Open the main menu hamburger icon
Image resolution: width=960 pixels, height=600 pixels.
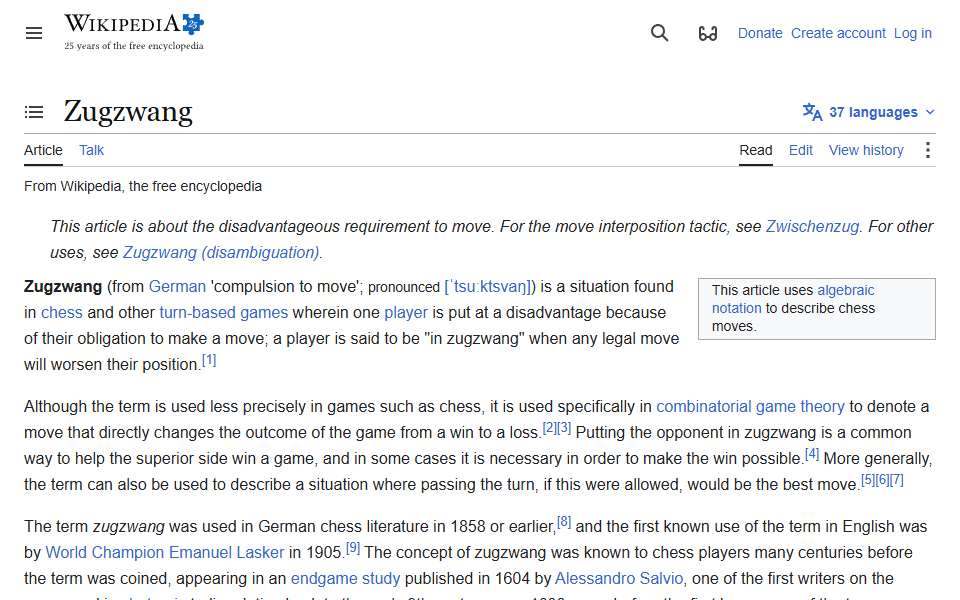(34, 33)
